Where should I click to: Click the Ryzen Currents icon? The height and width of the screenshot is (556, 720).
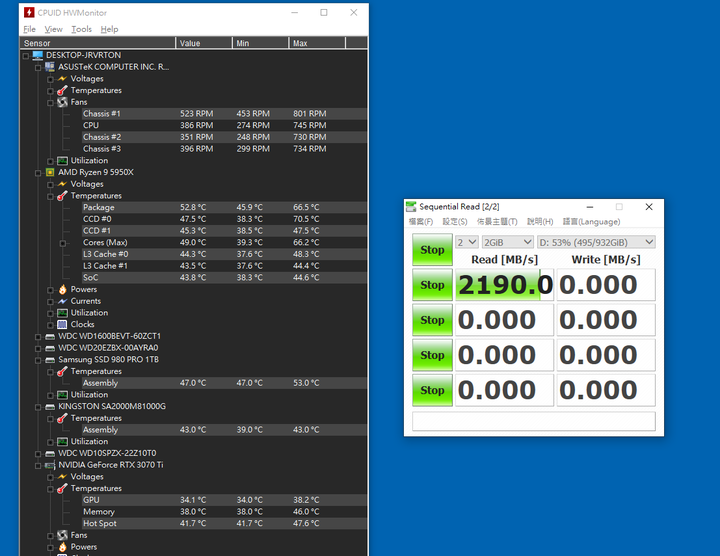point(62,301)
